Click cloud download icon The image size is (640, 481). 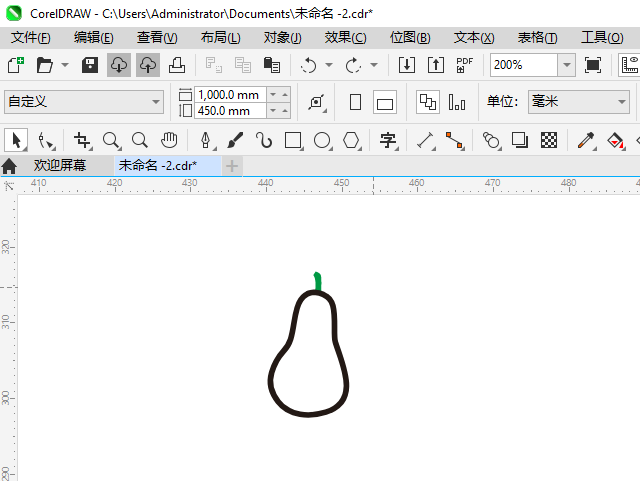(x=119, y=65)
